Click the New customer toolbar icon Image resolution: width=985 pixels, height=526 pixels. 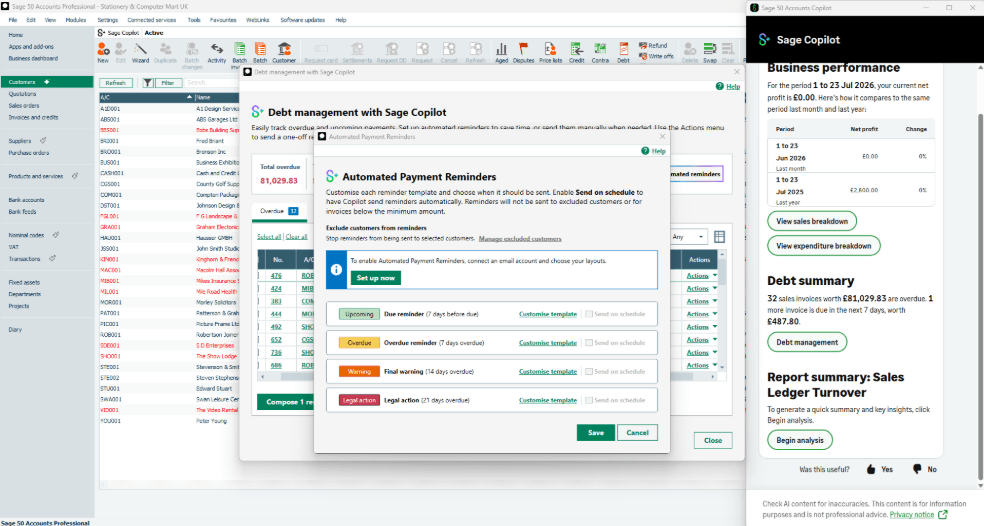(x=103, y=52)
